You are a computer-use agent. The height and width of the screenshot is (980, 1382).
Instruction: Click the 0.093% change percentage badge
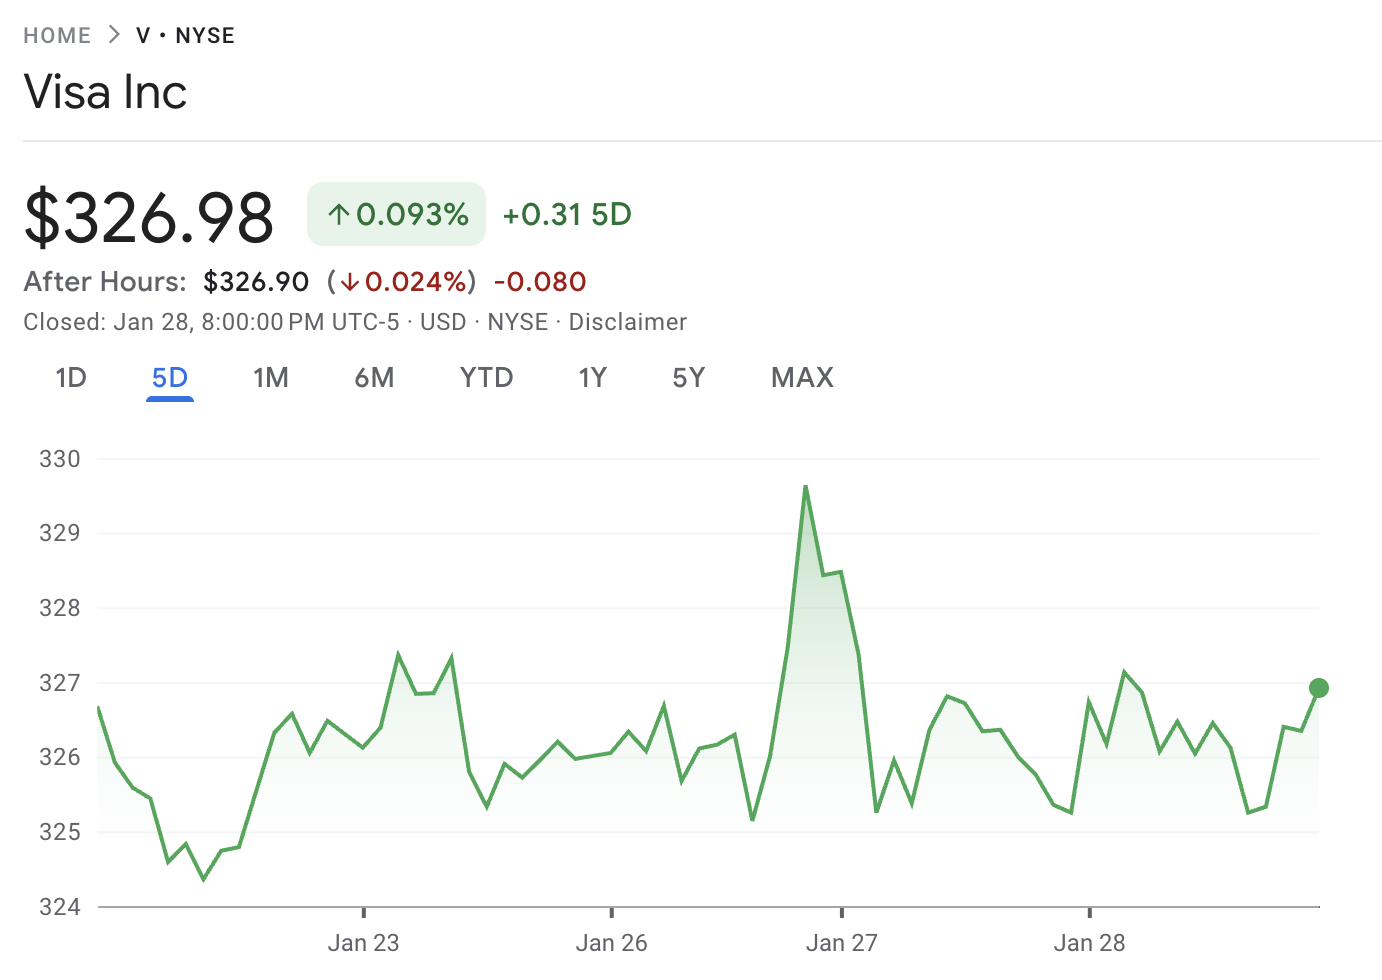396,213
